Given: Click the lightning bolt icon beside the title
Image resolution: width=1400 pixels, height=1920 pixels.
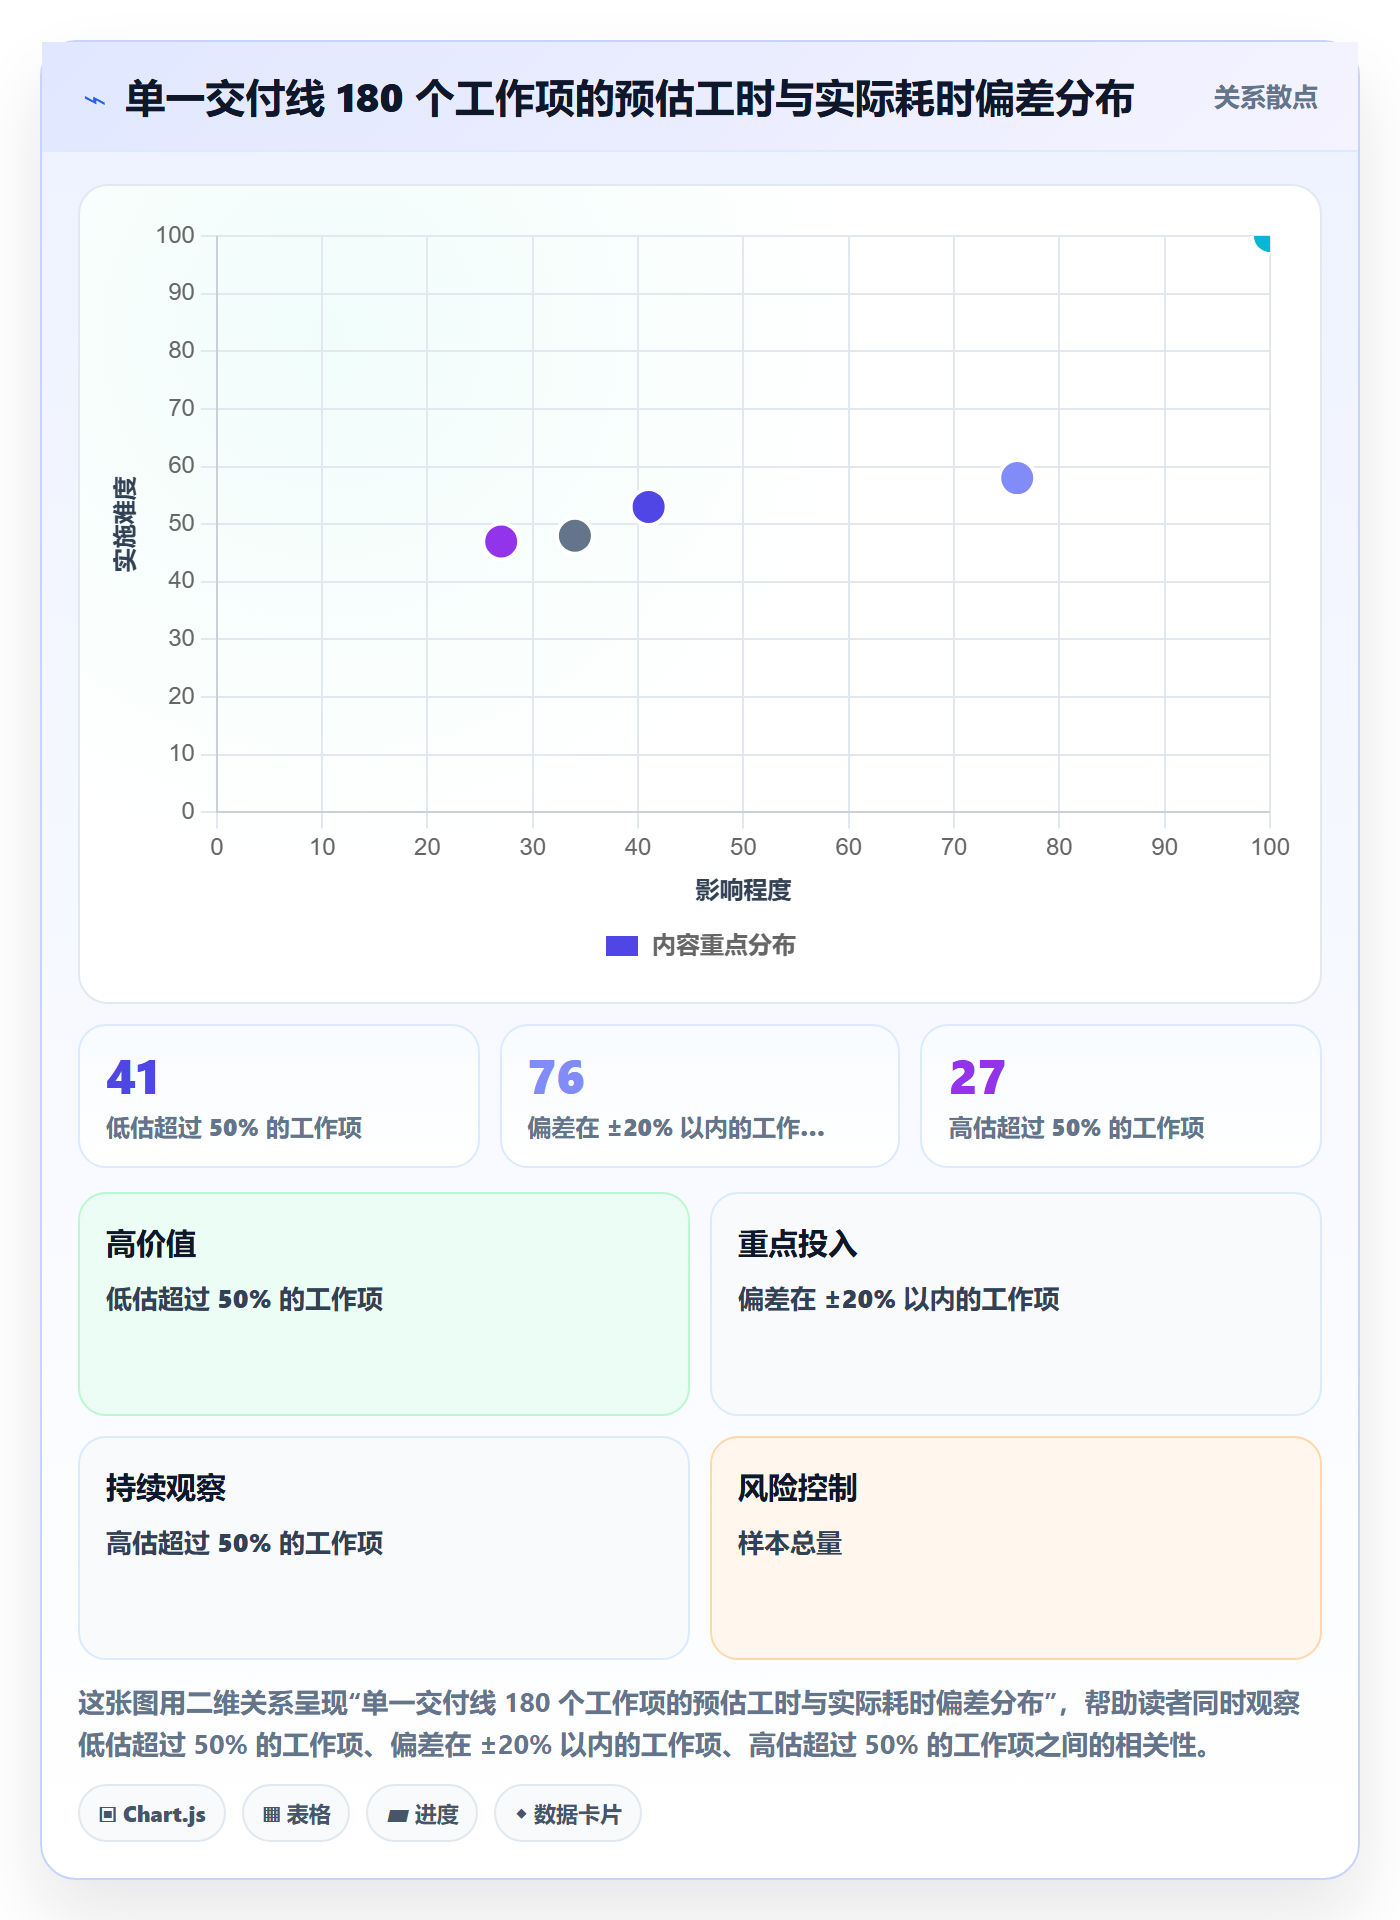Looking at the screenshot, I should 95,100.
